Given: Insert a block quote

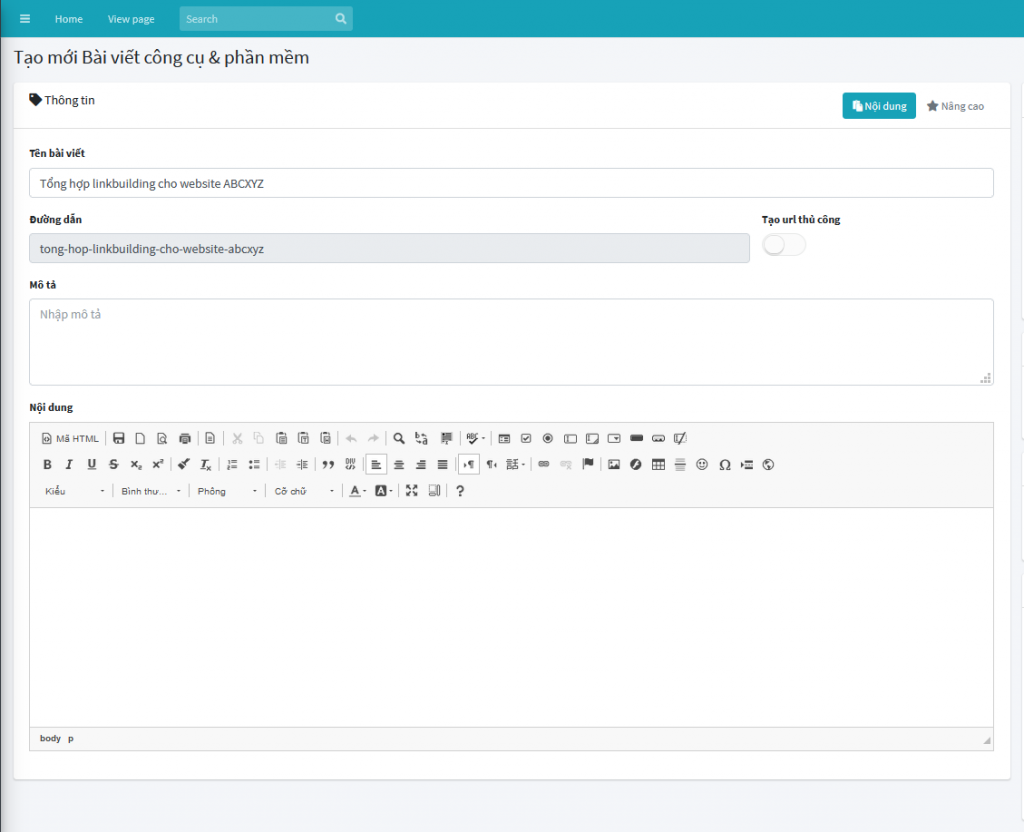Looking at the screenshot, I should pos(328,464).
